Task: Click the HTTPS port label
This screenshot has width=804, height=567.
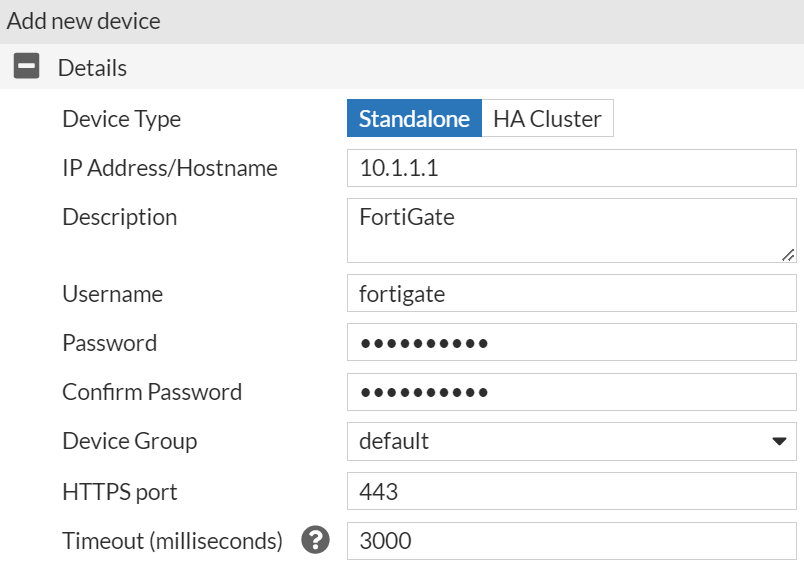Action: tap(119, 492)
